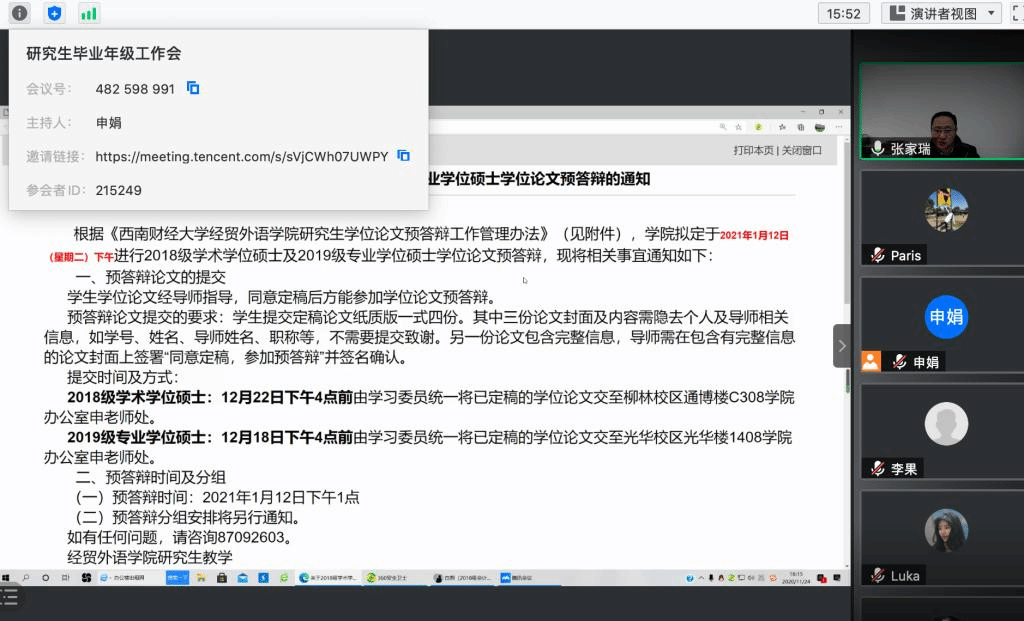Open the blue security shield icon
Image resolution: width=1024 pixels, height=621 pixels.
pyautogui.click(x=55, y=13)
